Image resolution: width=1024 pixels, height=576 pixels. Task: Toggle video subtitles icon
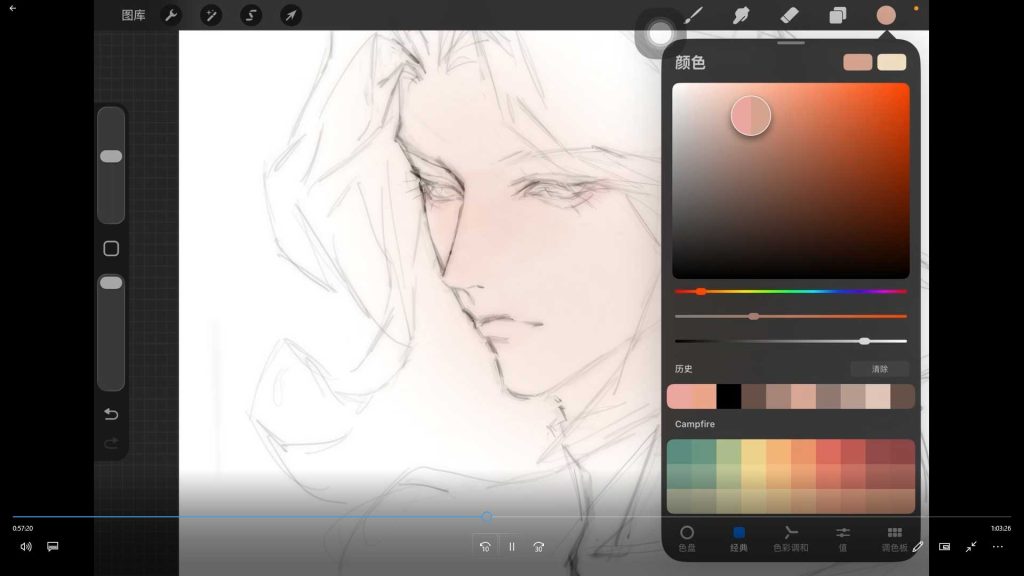click(x=53, y=547)
